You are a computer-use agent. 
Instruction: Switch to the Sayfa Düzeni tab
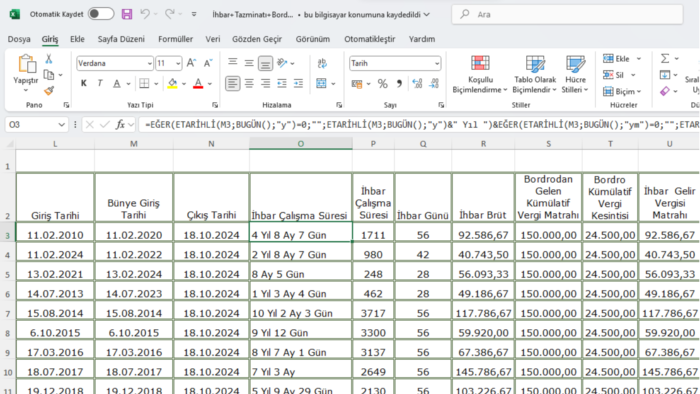pos(121,39)
